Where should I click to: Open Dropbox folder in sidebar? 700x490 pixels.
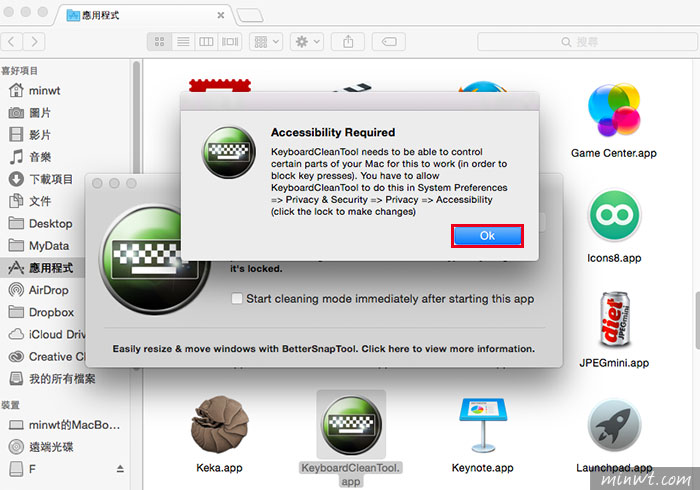coord(41,312)
